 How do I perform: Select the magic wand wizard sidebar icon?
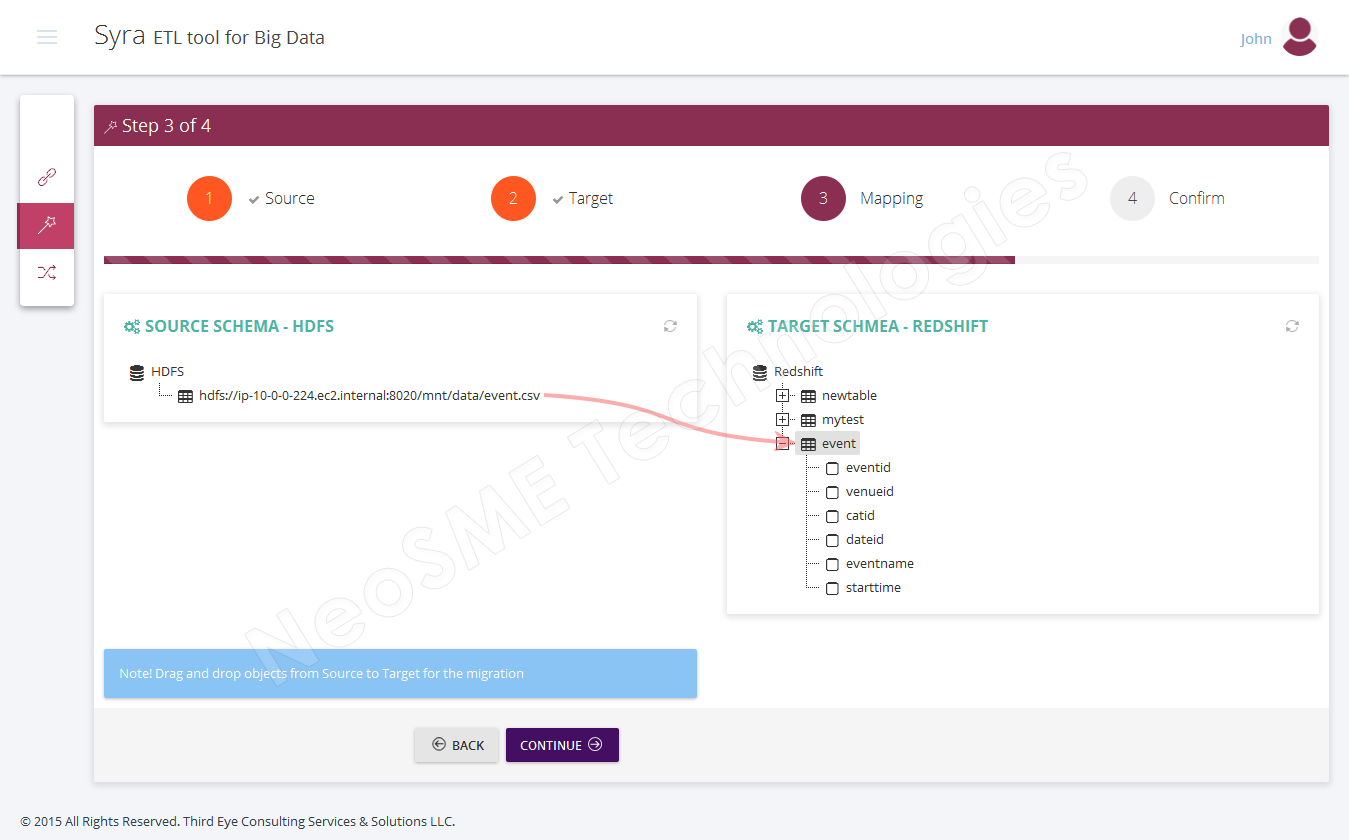46,225
